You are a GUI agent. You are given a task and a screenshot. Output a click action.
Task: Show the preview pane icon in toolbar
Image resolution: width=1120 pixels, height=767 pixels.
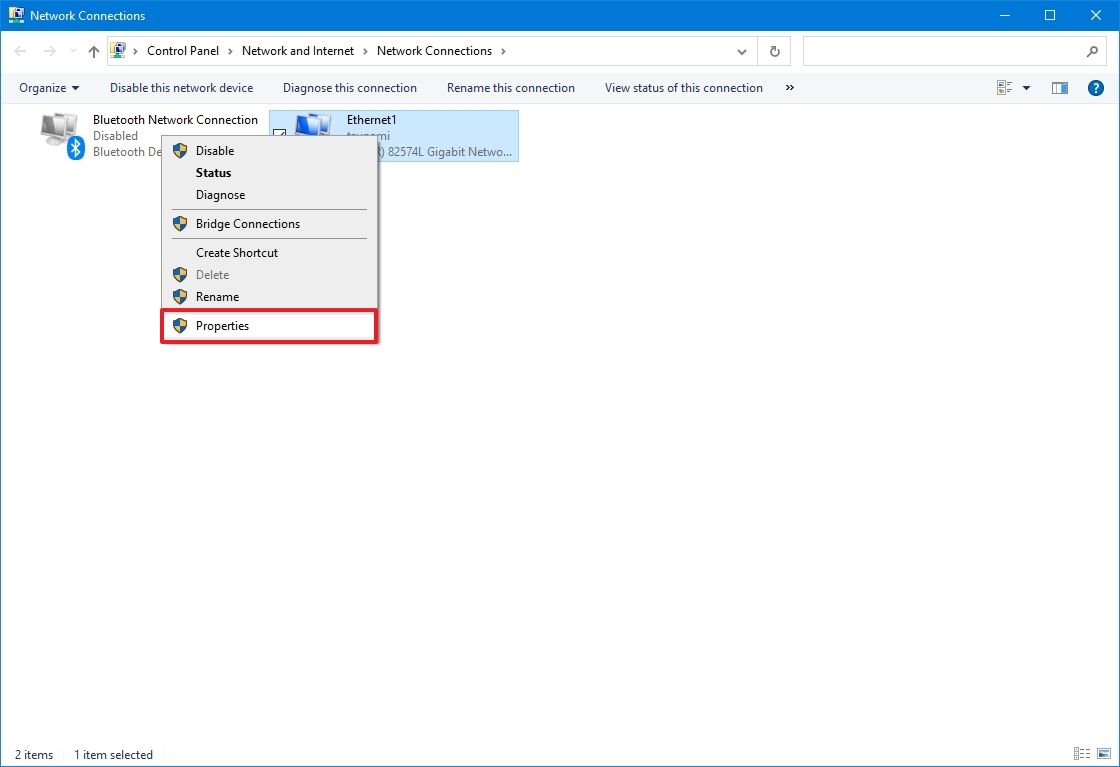(x=1059, y=87)
